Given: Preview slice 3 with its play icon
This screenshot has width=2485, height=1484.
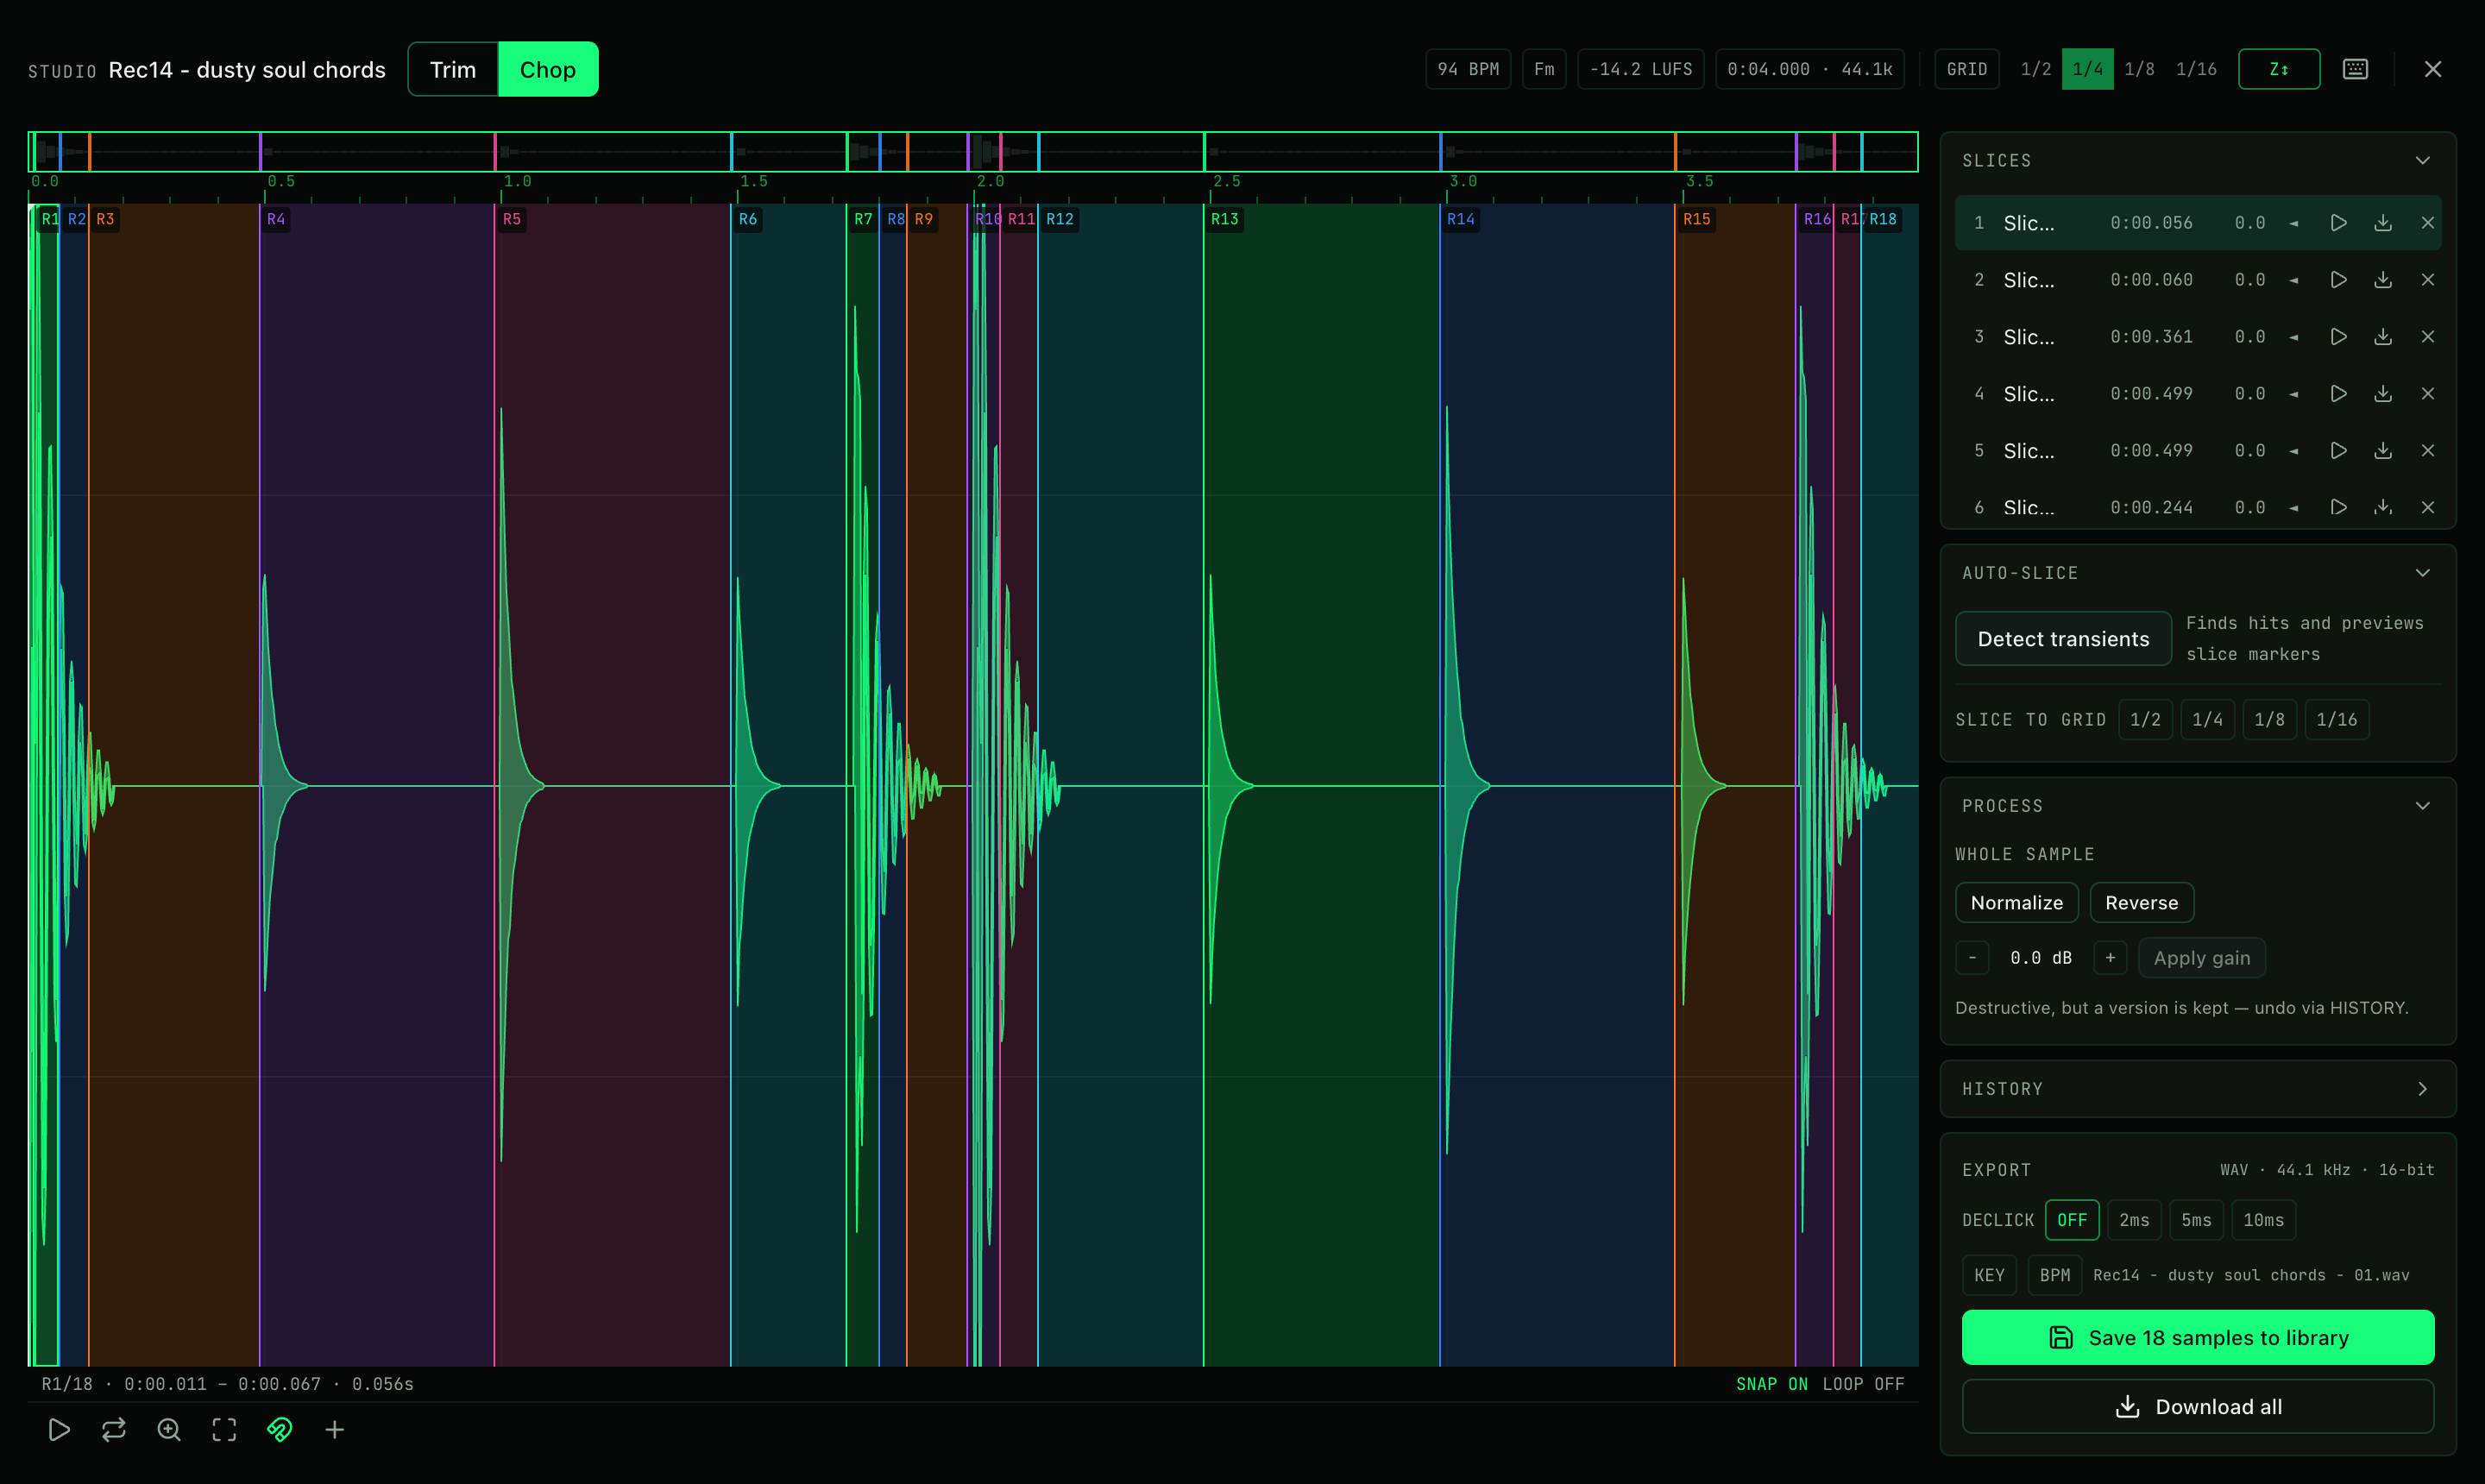Looking at the screenshot, I should point(2338,337).
